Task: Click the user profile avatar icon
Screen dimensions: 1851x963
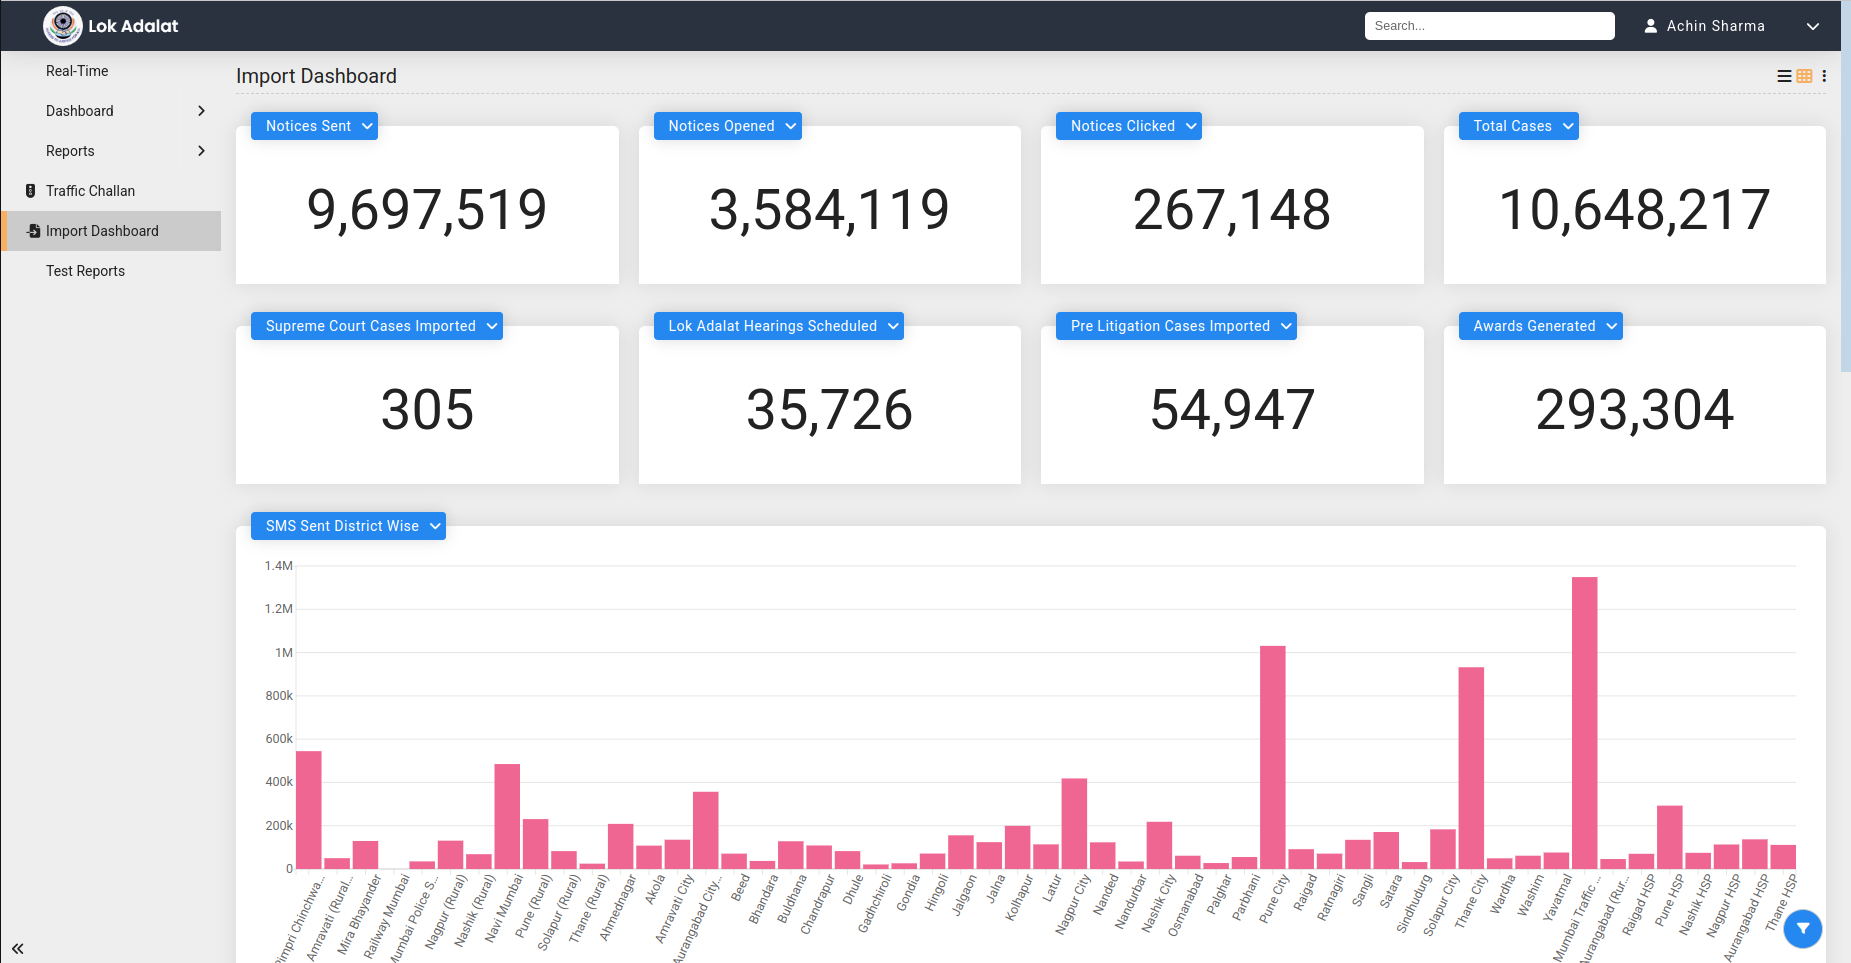Action: [1651, 26]
